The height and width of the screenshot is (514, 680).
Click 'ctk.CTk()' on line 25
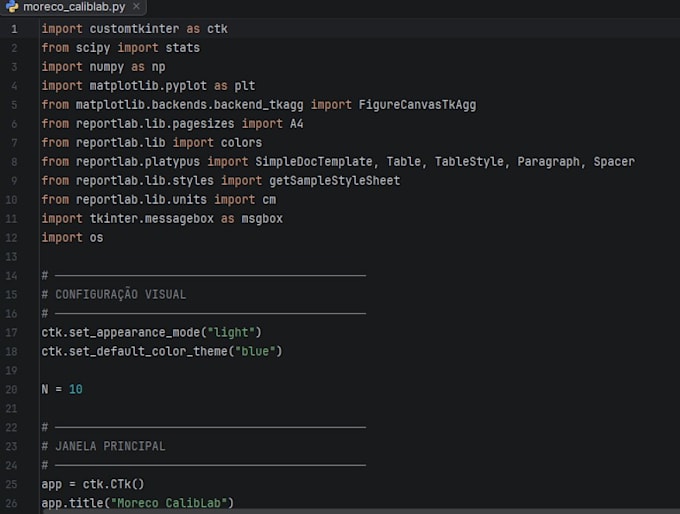click(113, 484)
